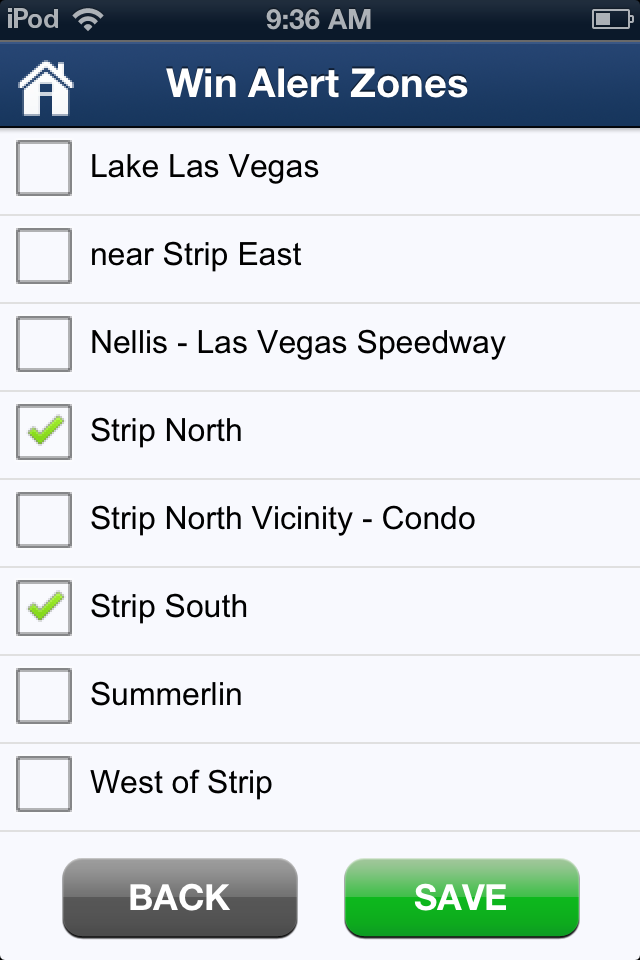The image size is (640, 960).
Task: Tap the Lake Las Vegas label text
Action: 204,166
